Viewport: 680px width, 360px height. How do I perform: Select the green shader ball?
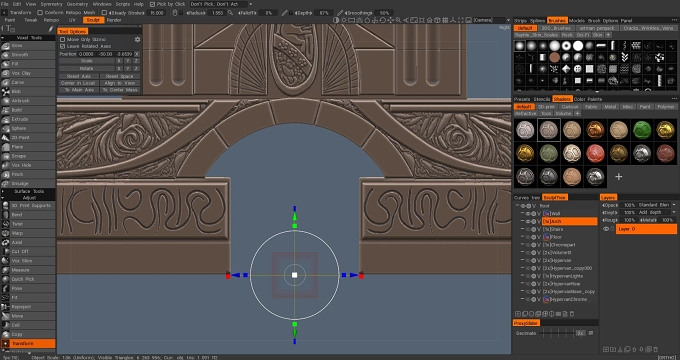[x=642, y=130]
